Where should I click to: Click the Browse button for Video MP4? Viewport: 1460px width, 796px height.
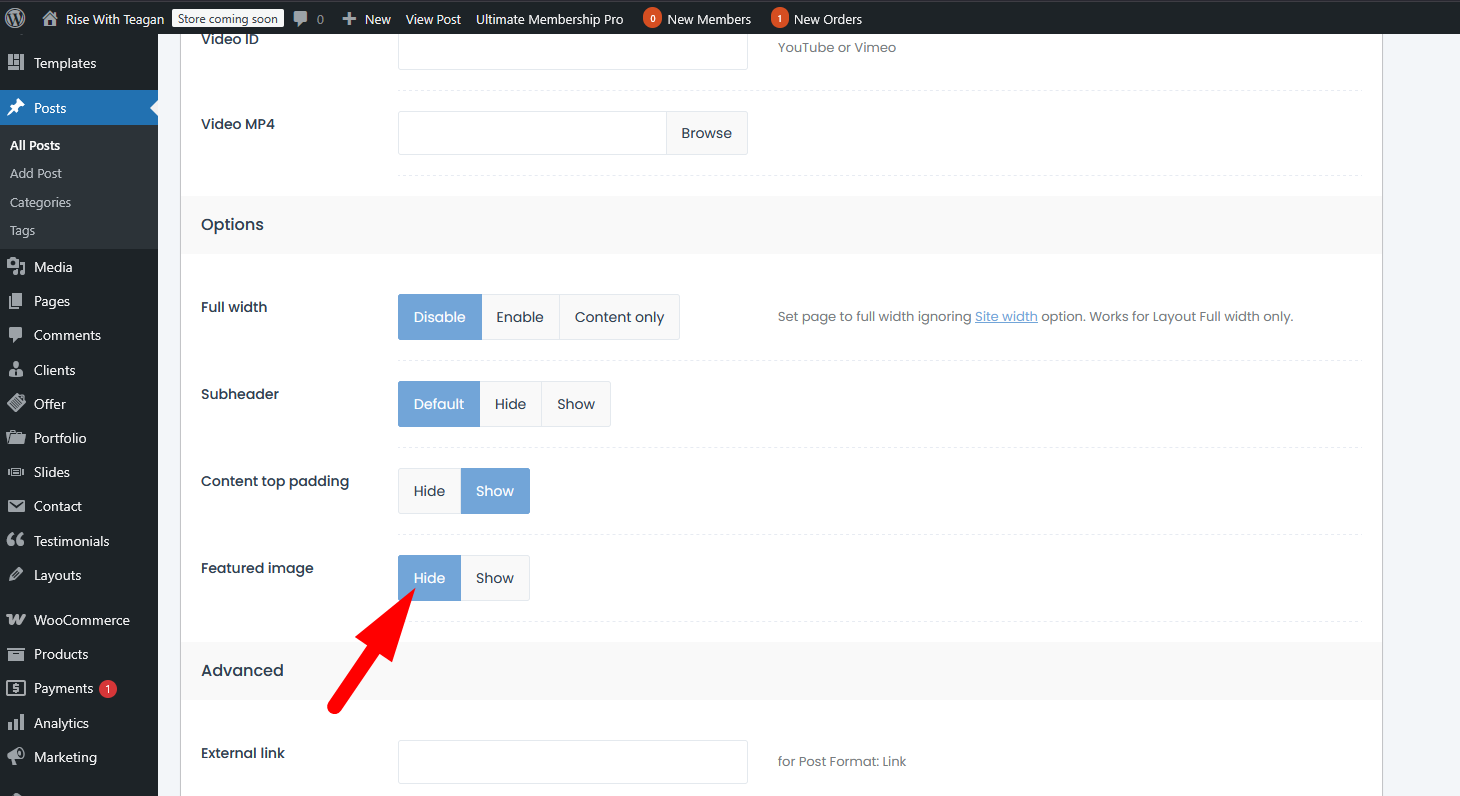pyautogui.click(x=706, y=133)
